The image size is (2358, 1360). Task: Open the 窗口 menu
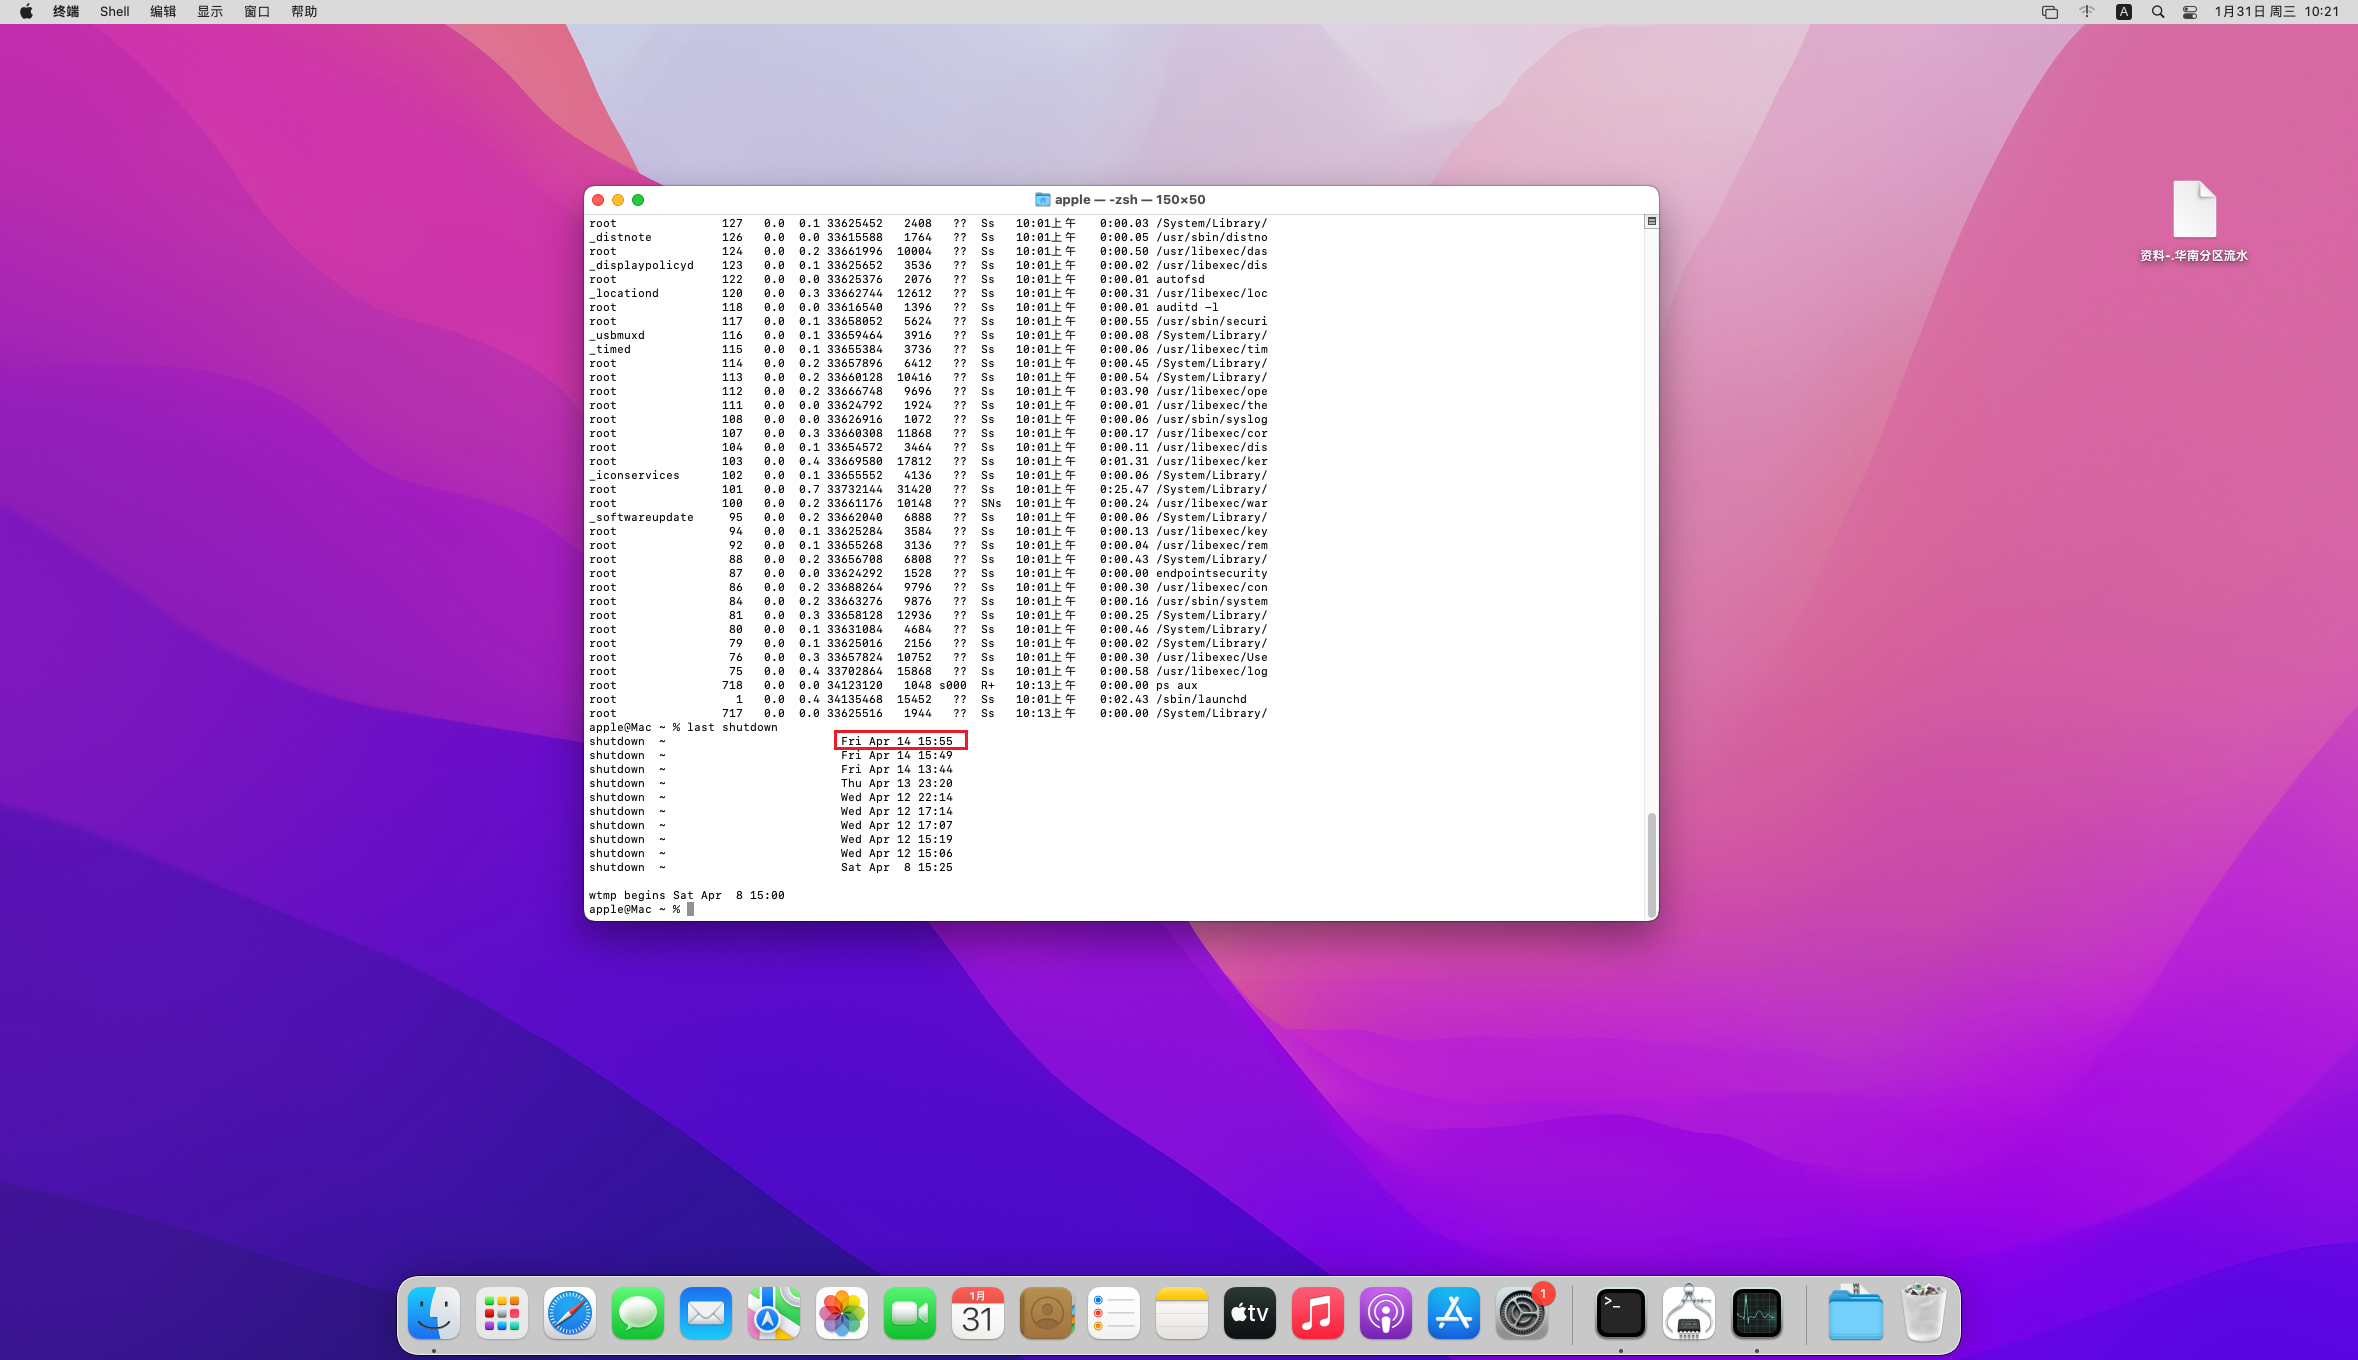point(257,12)
